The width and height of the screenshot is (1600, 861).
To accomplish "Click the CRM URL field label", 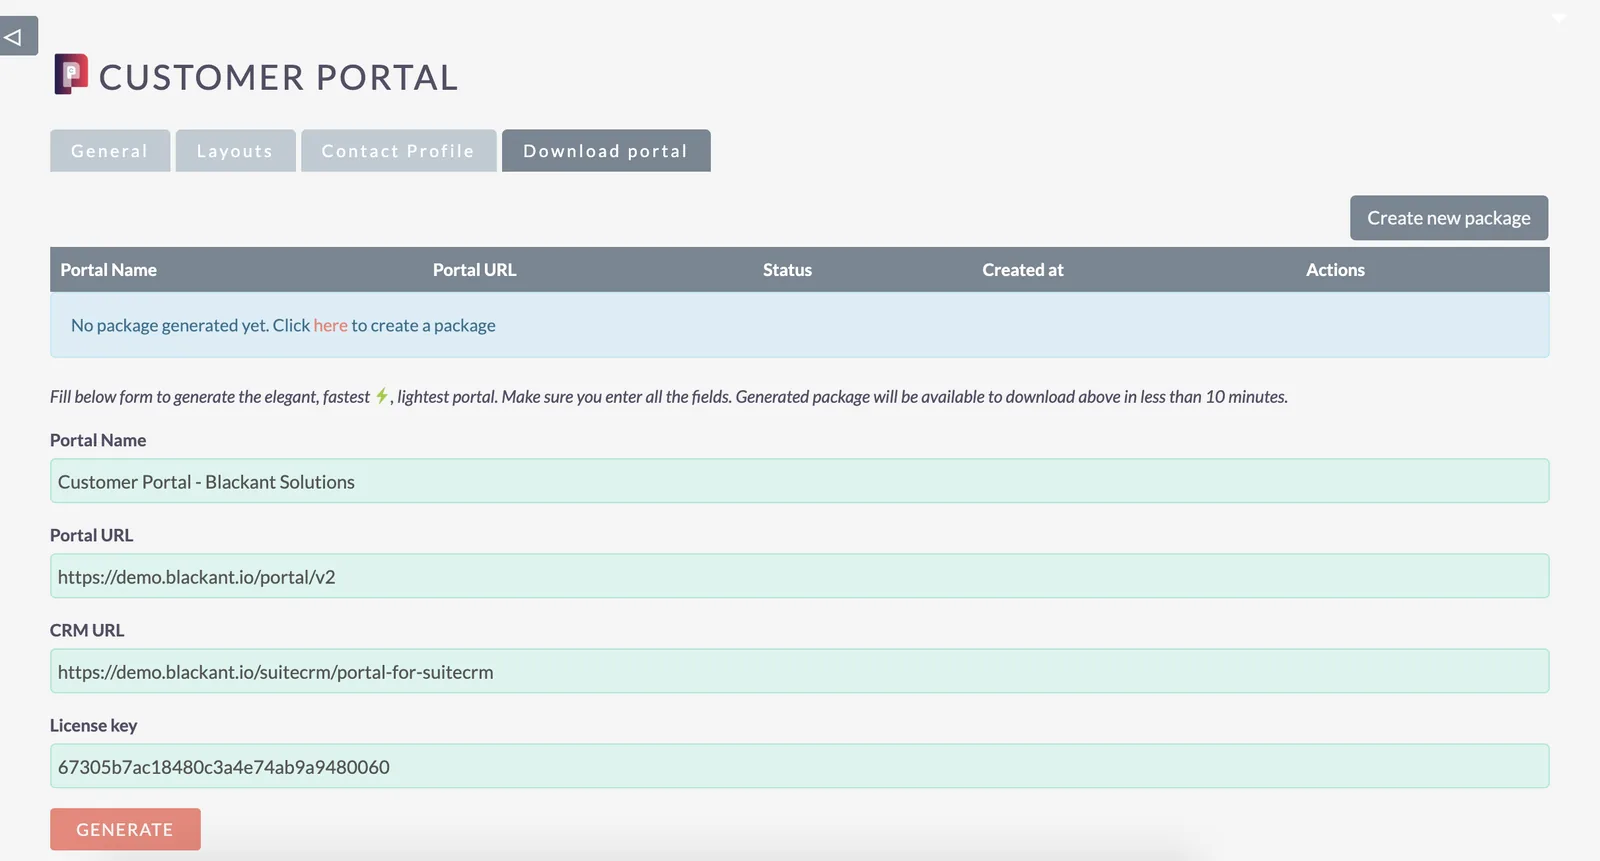I will 87,630.
